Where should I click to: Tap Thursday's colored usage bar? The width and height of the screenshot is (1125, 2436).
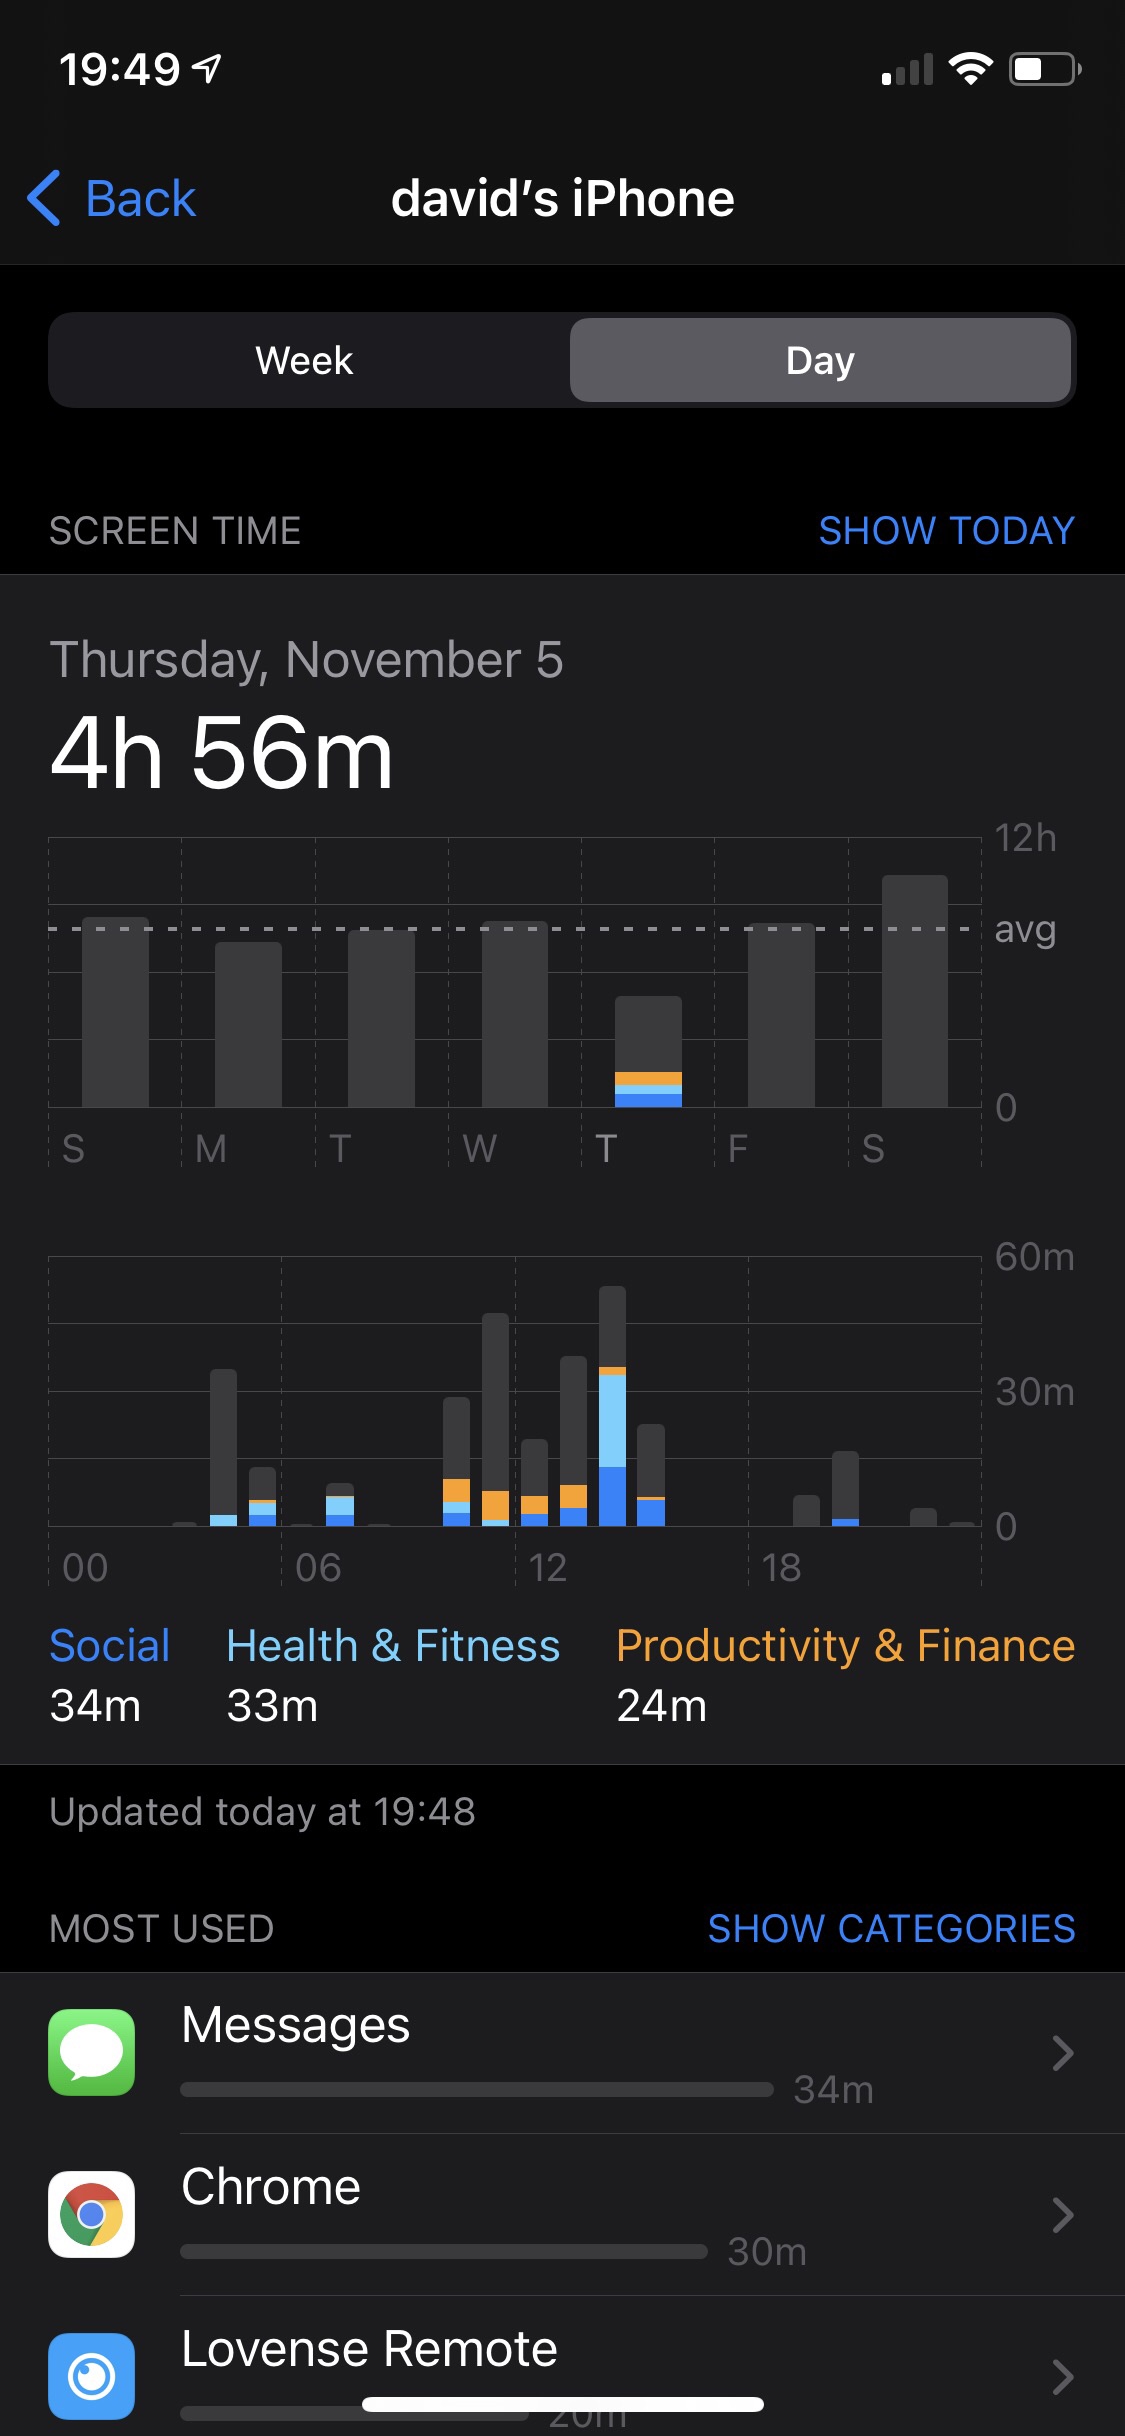648,1052
